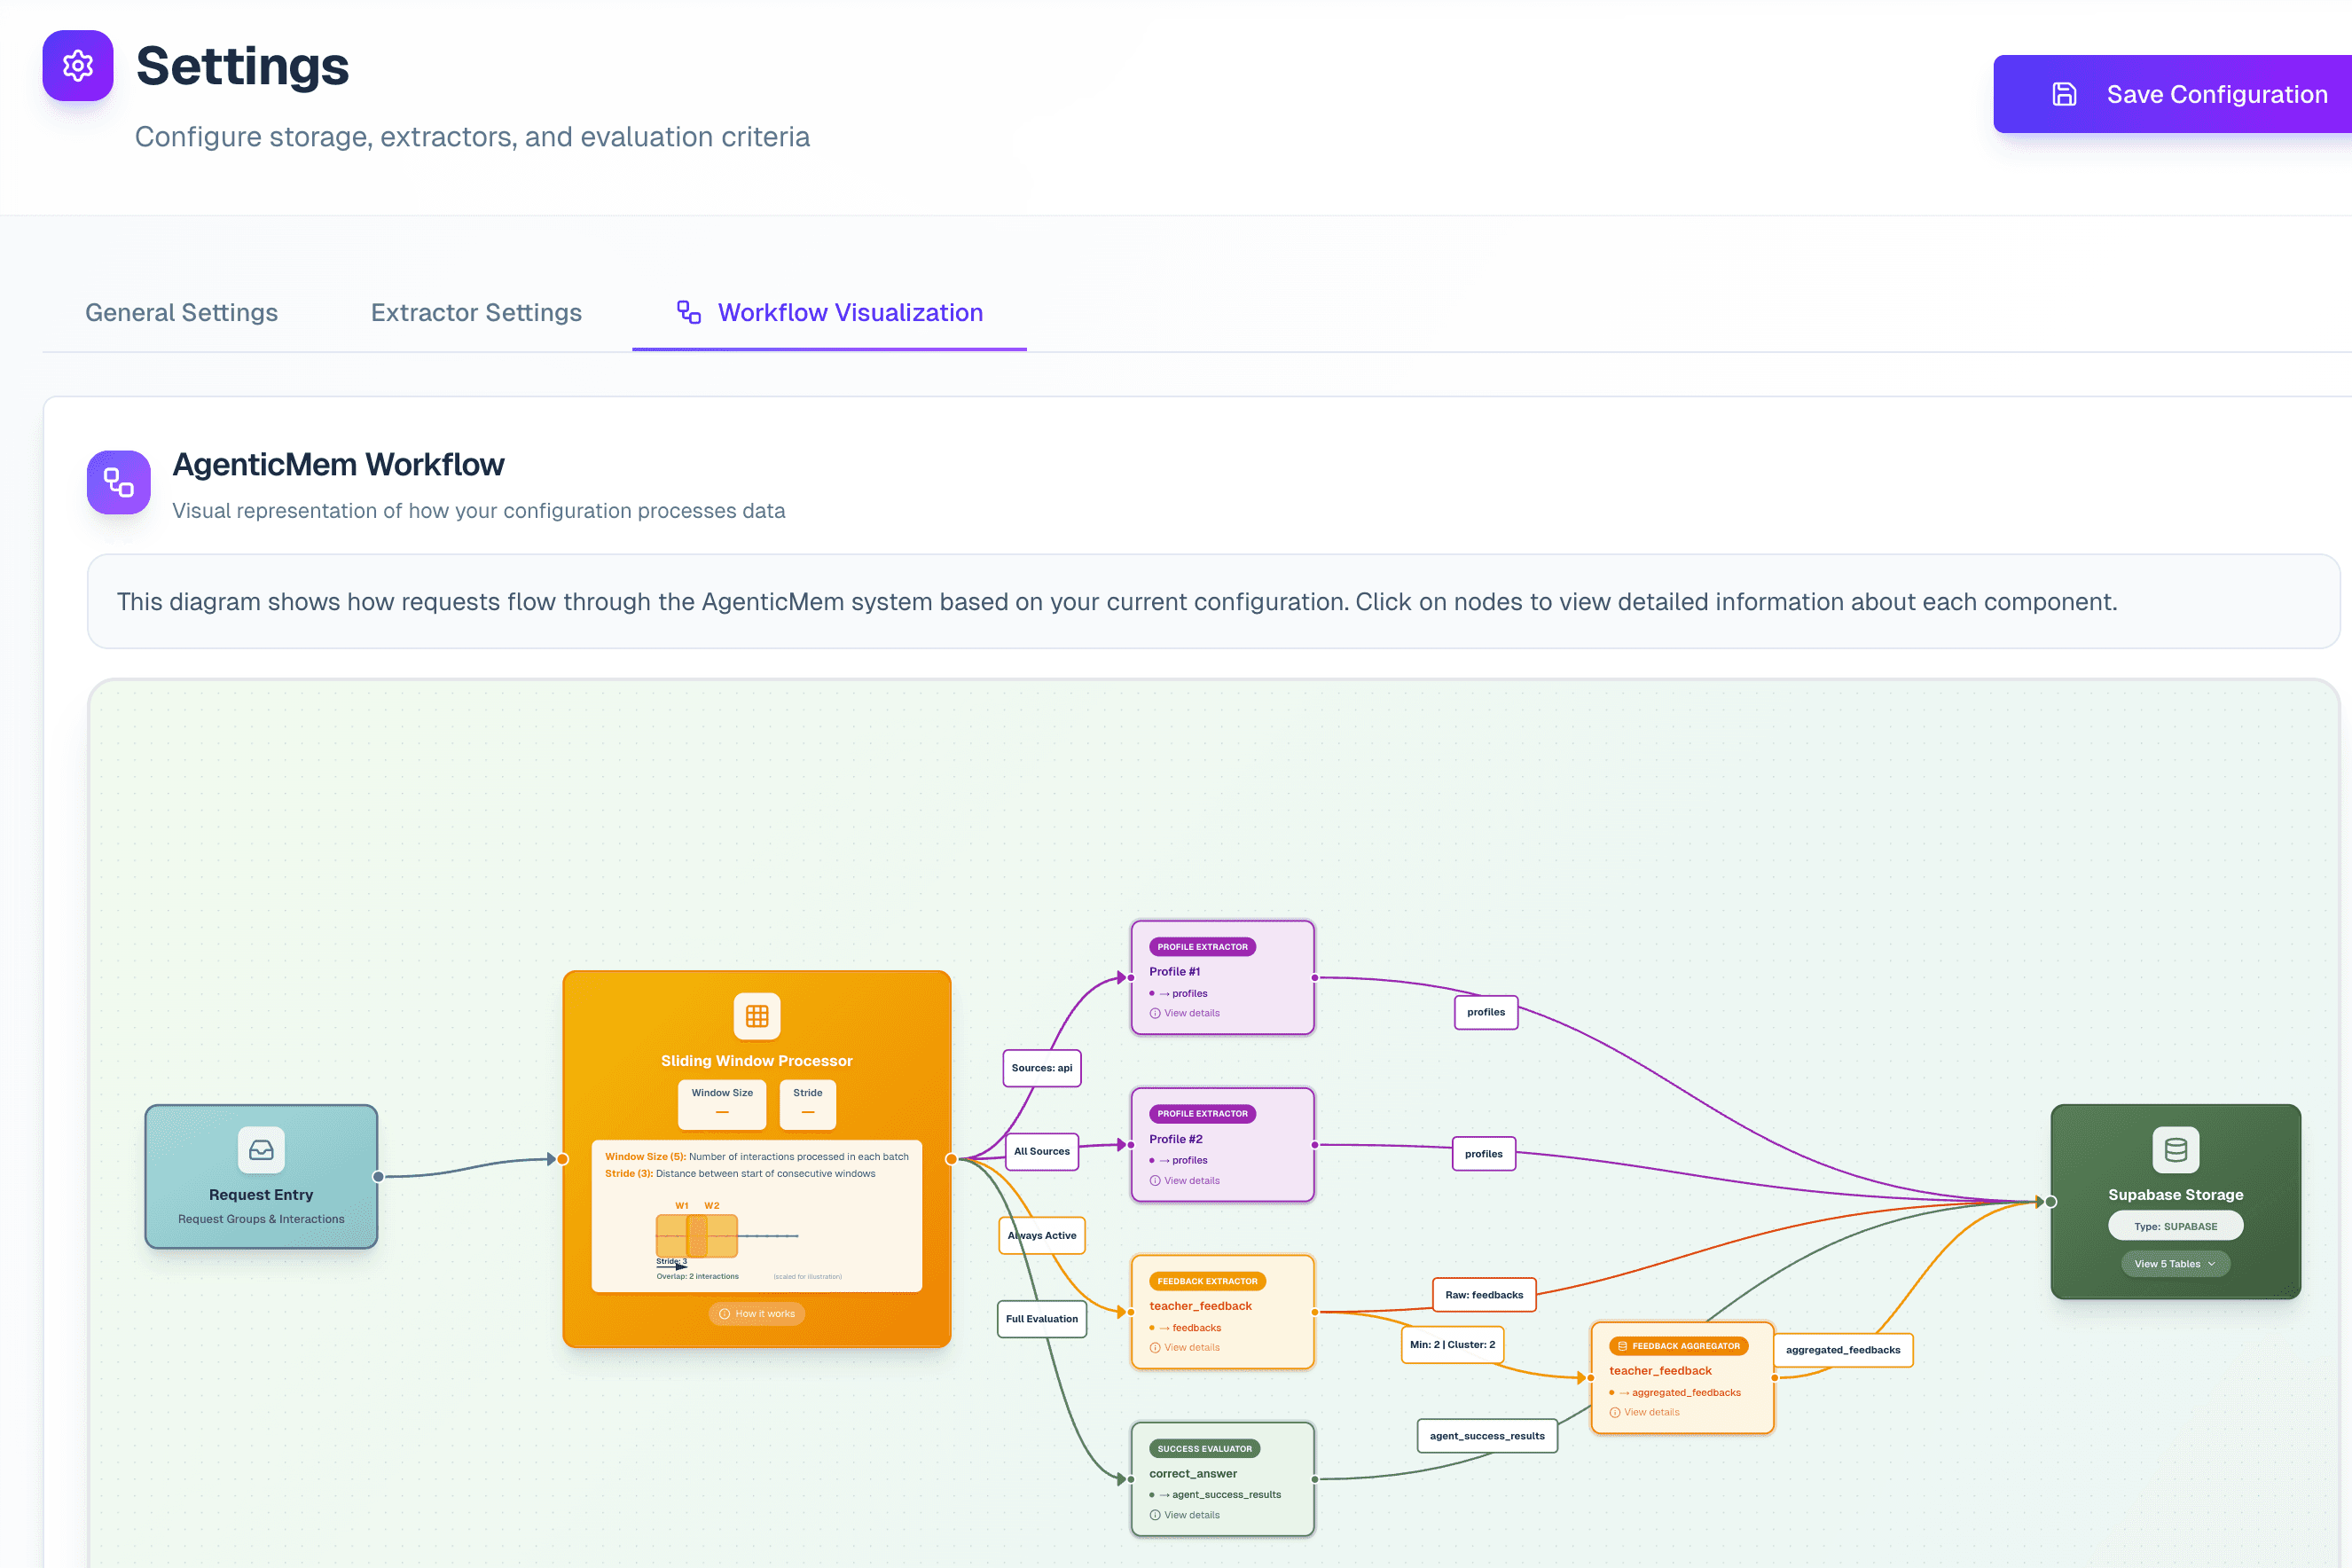Image resolution: width=2352 pixels, height=1568 pixels.
Task: Switch to the General Settings tab
Action: (181, 312)
